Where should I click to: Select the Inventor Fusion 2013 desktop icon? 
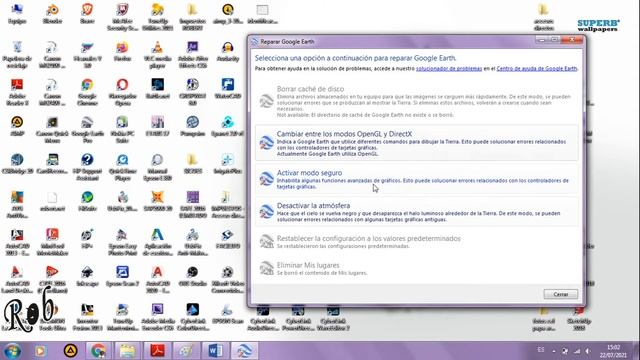tap(87, 318)
